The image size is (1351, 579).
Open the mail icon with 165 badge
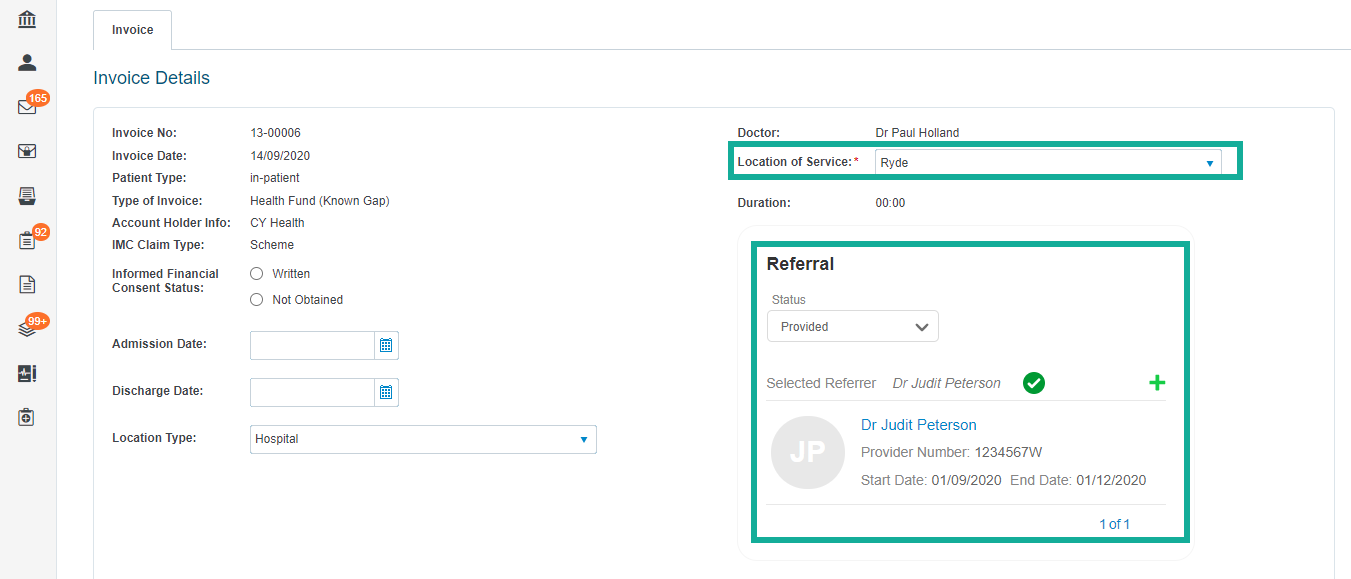(x=28, y=107)
